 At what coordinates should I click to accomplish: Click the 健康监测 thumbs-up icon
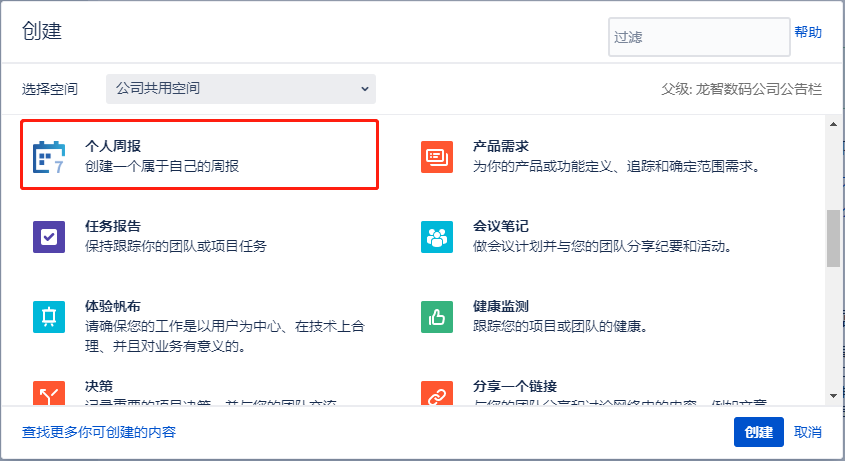(437, 317)
